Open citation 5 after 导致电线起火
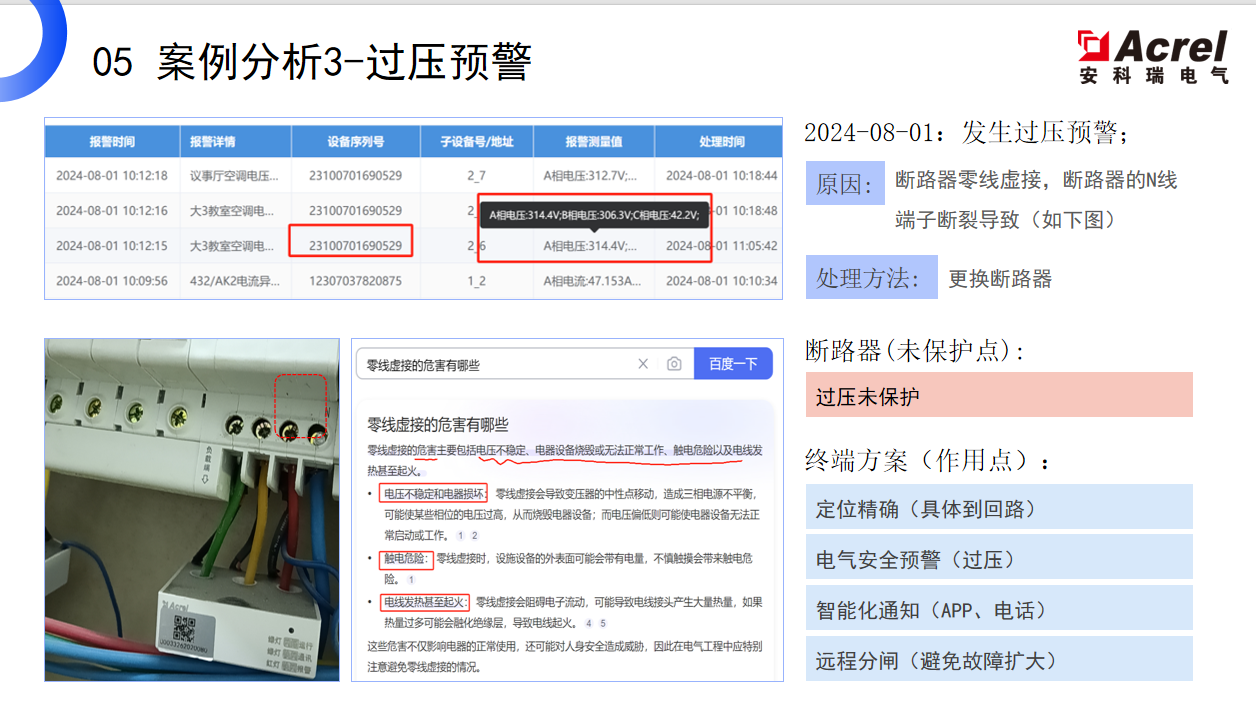 click(603, 623)
